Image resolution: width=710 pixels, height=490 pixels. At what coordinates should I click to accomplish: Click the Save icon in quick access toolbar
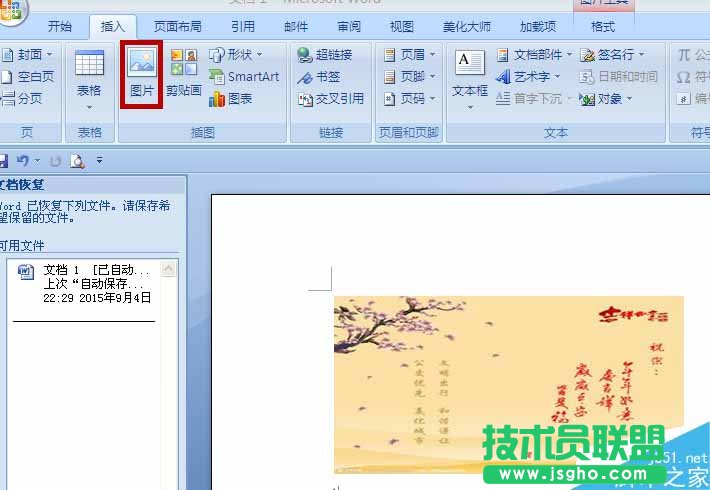click(4, 161)
